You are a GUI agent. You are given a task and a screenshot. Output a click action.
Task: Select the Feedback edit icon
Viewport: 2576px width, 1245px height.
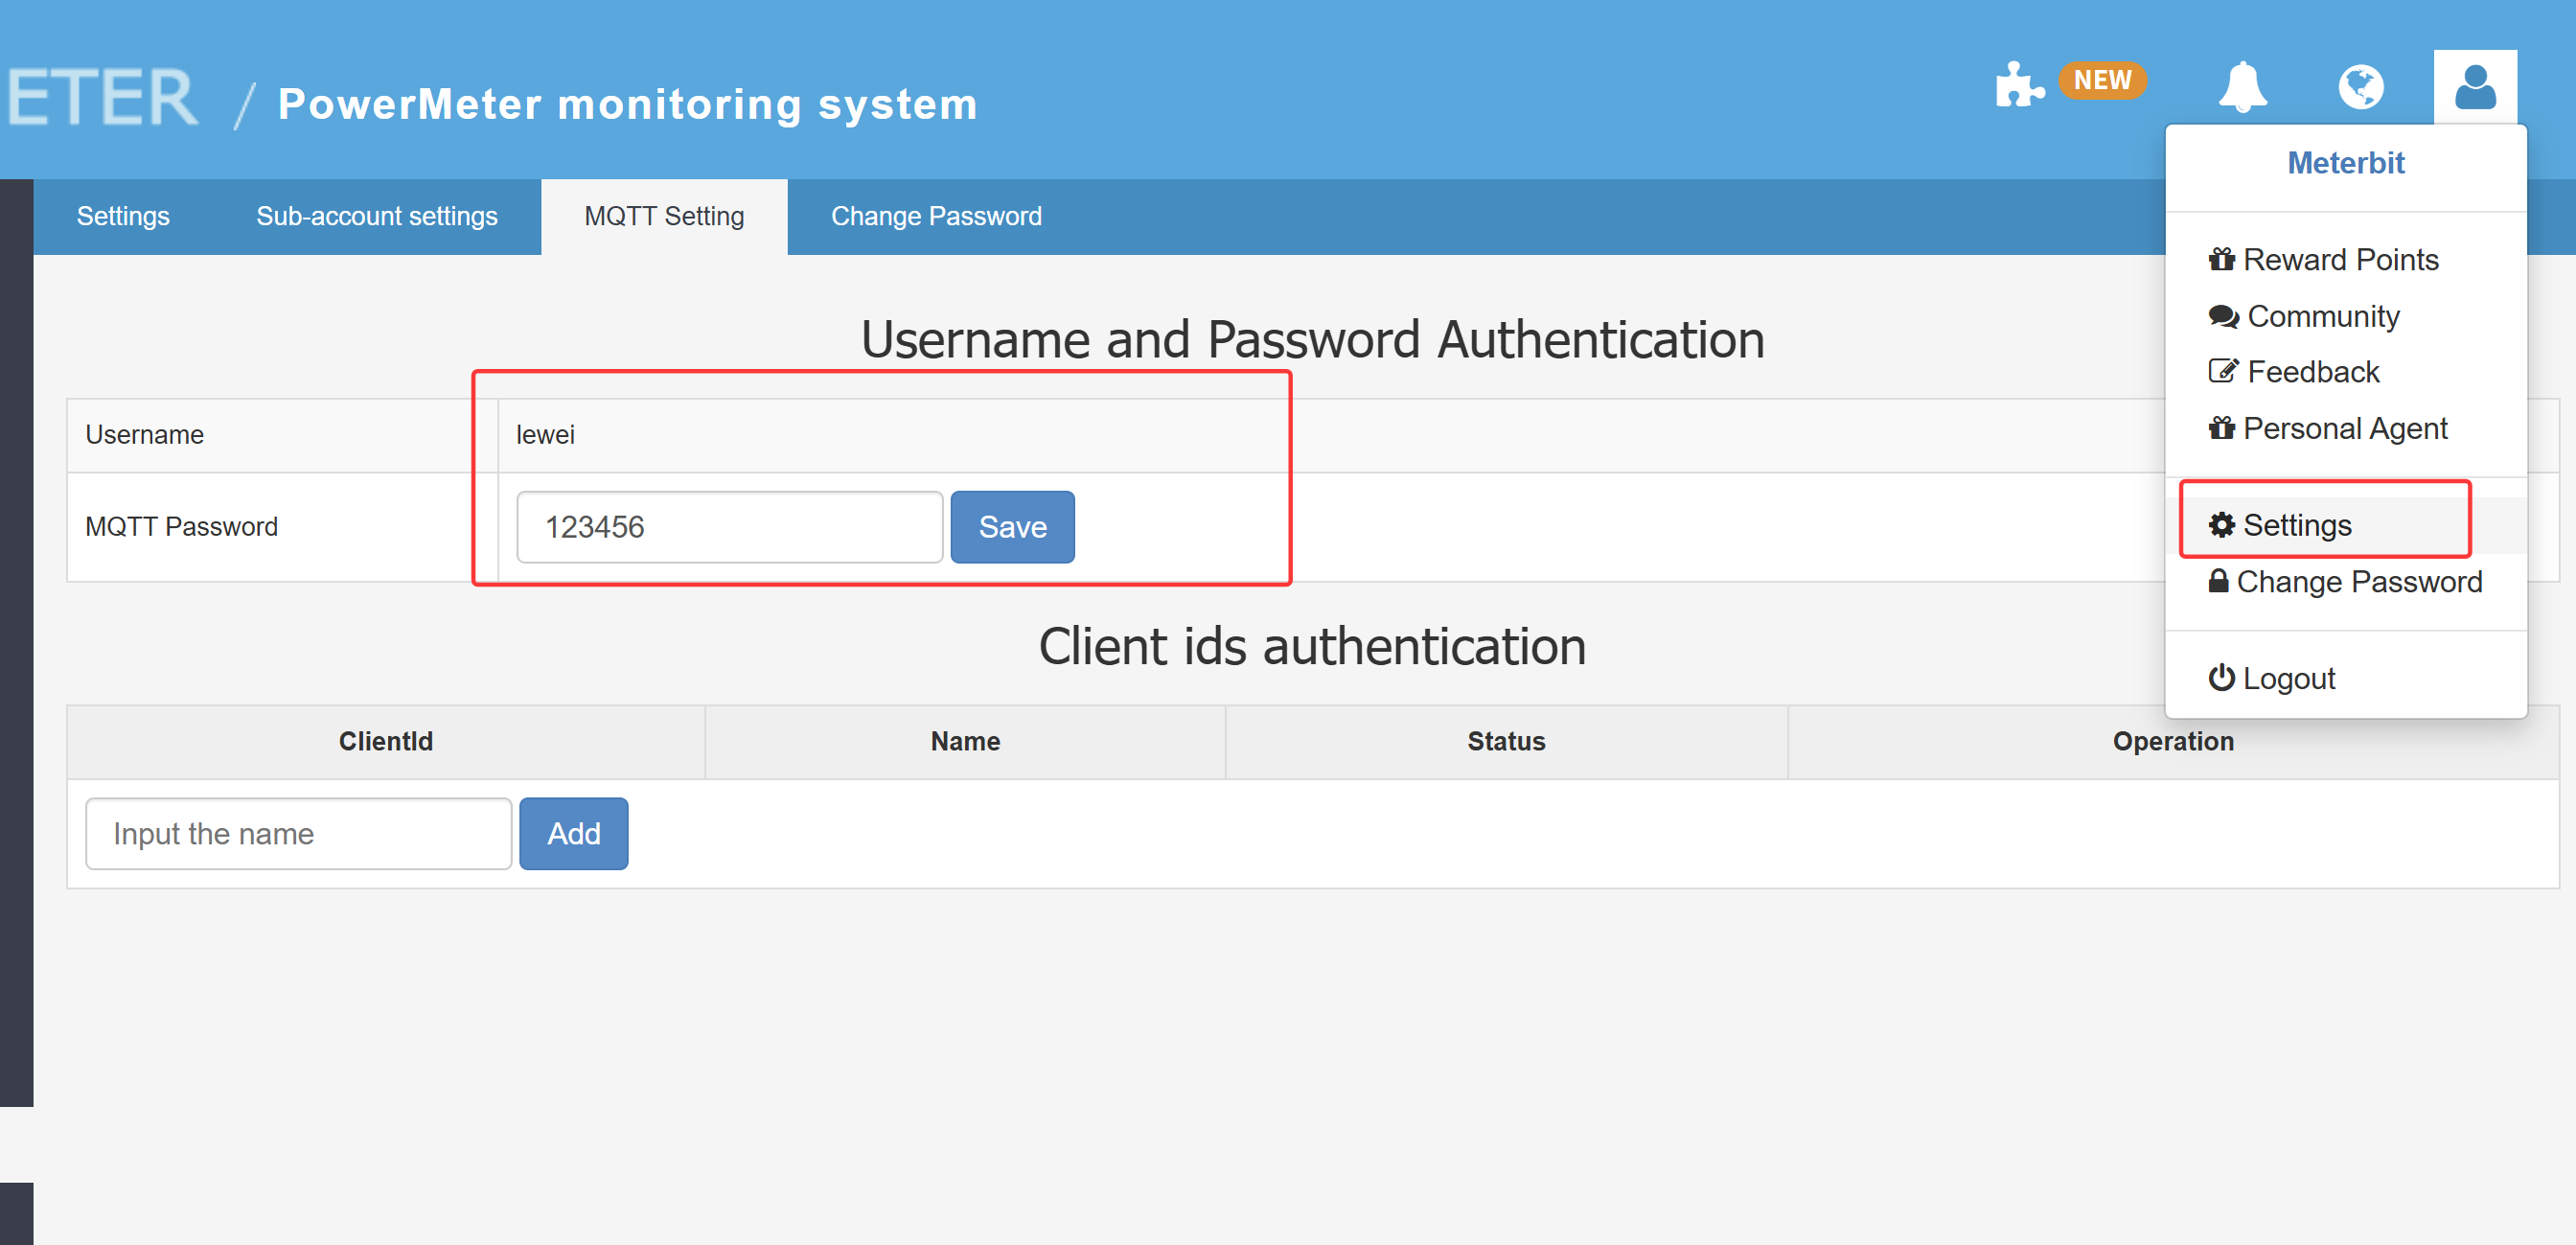click(x=2222, y=371)
